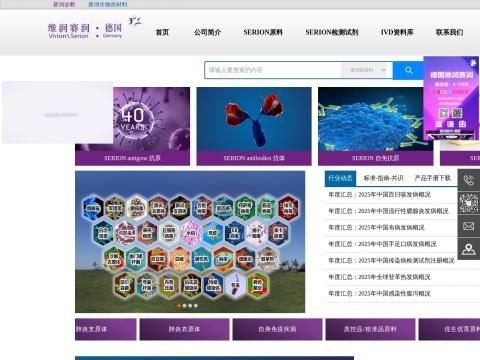Select the 产品手册下载 tab

click(x=433, y=178)
